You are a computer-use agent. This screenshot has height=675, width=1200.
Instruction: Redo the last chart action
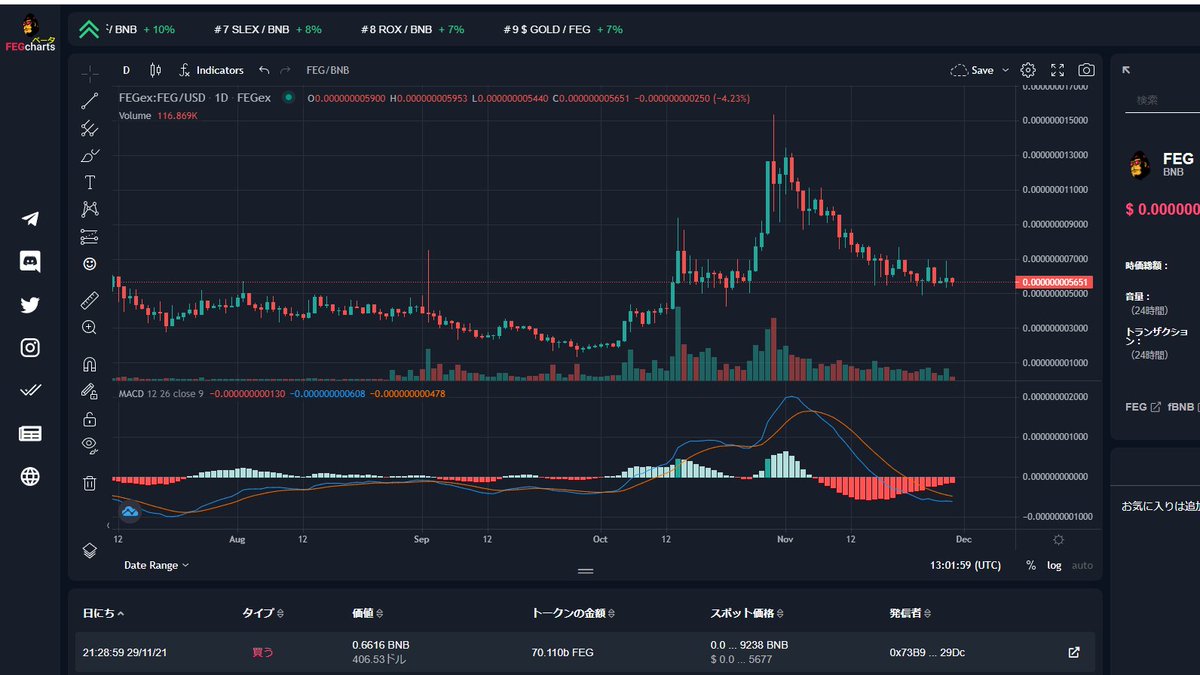(286, 70)
